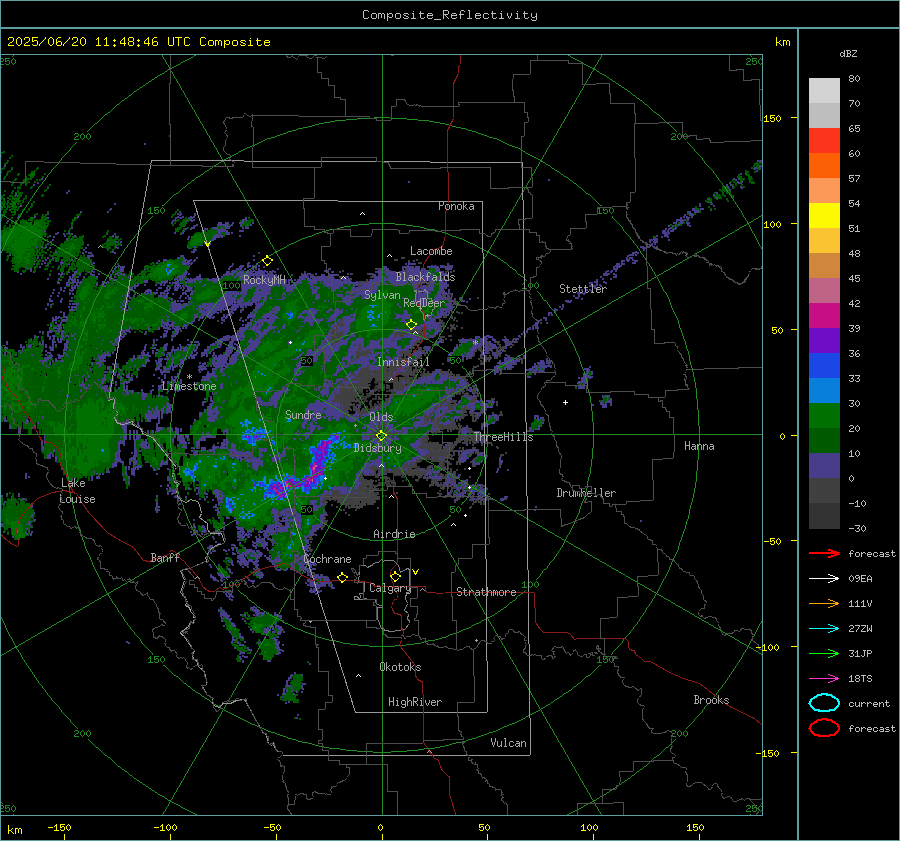This screenshot has height=841, width=900.
Task: Select yellow diamond marker near RedDeer
Action: (x=411, y=324)
